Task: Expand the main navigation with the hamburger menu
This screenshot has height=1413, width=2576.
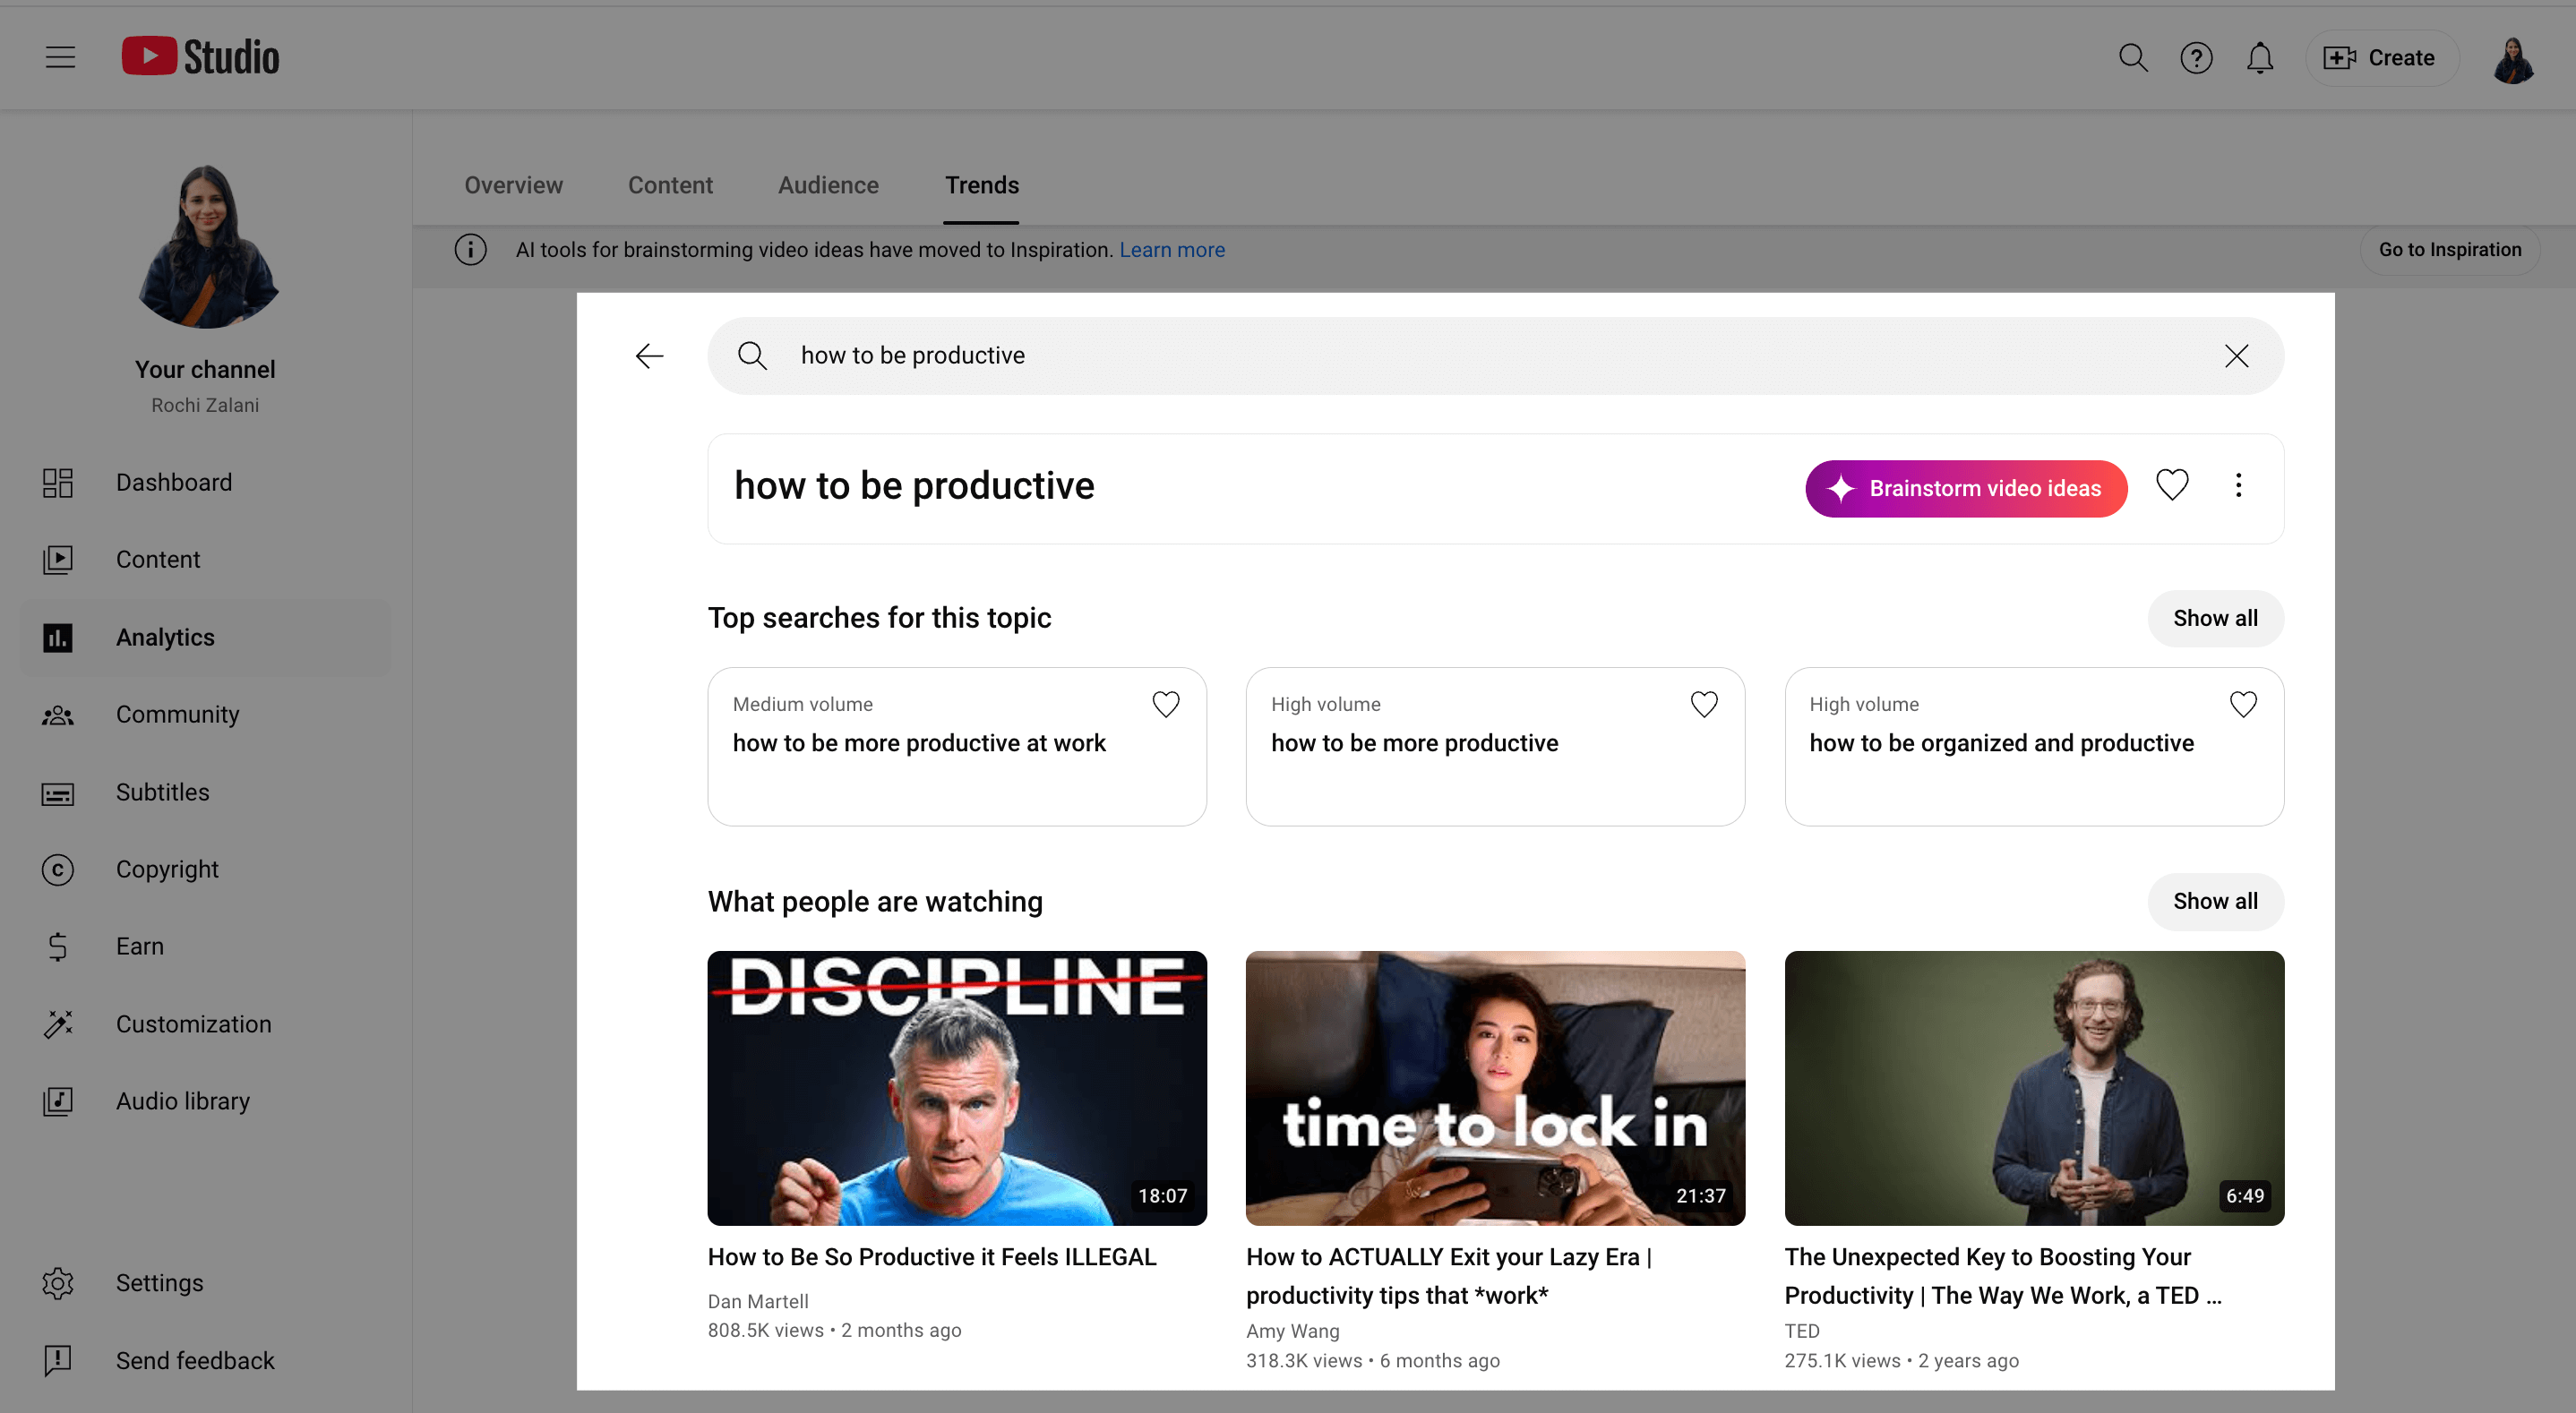Action: tap(59, 57)
